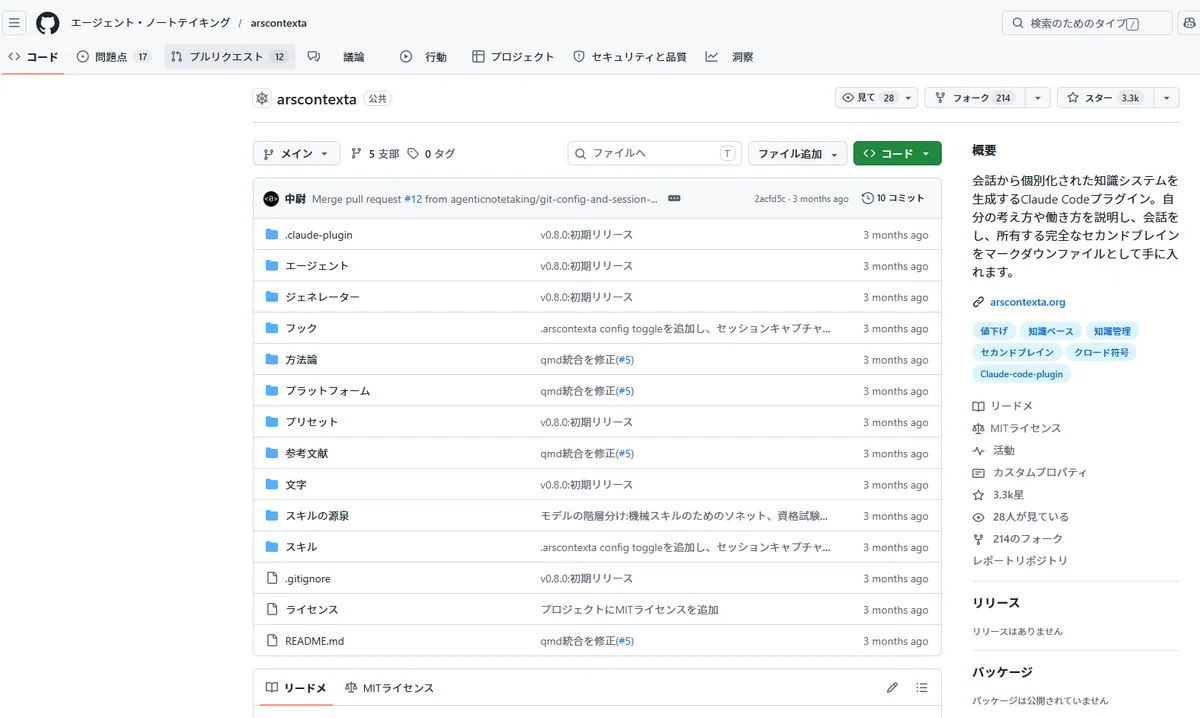
Task: Click the GitHub logo icon
Action: click(48, 23)
